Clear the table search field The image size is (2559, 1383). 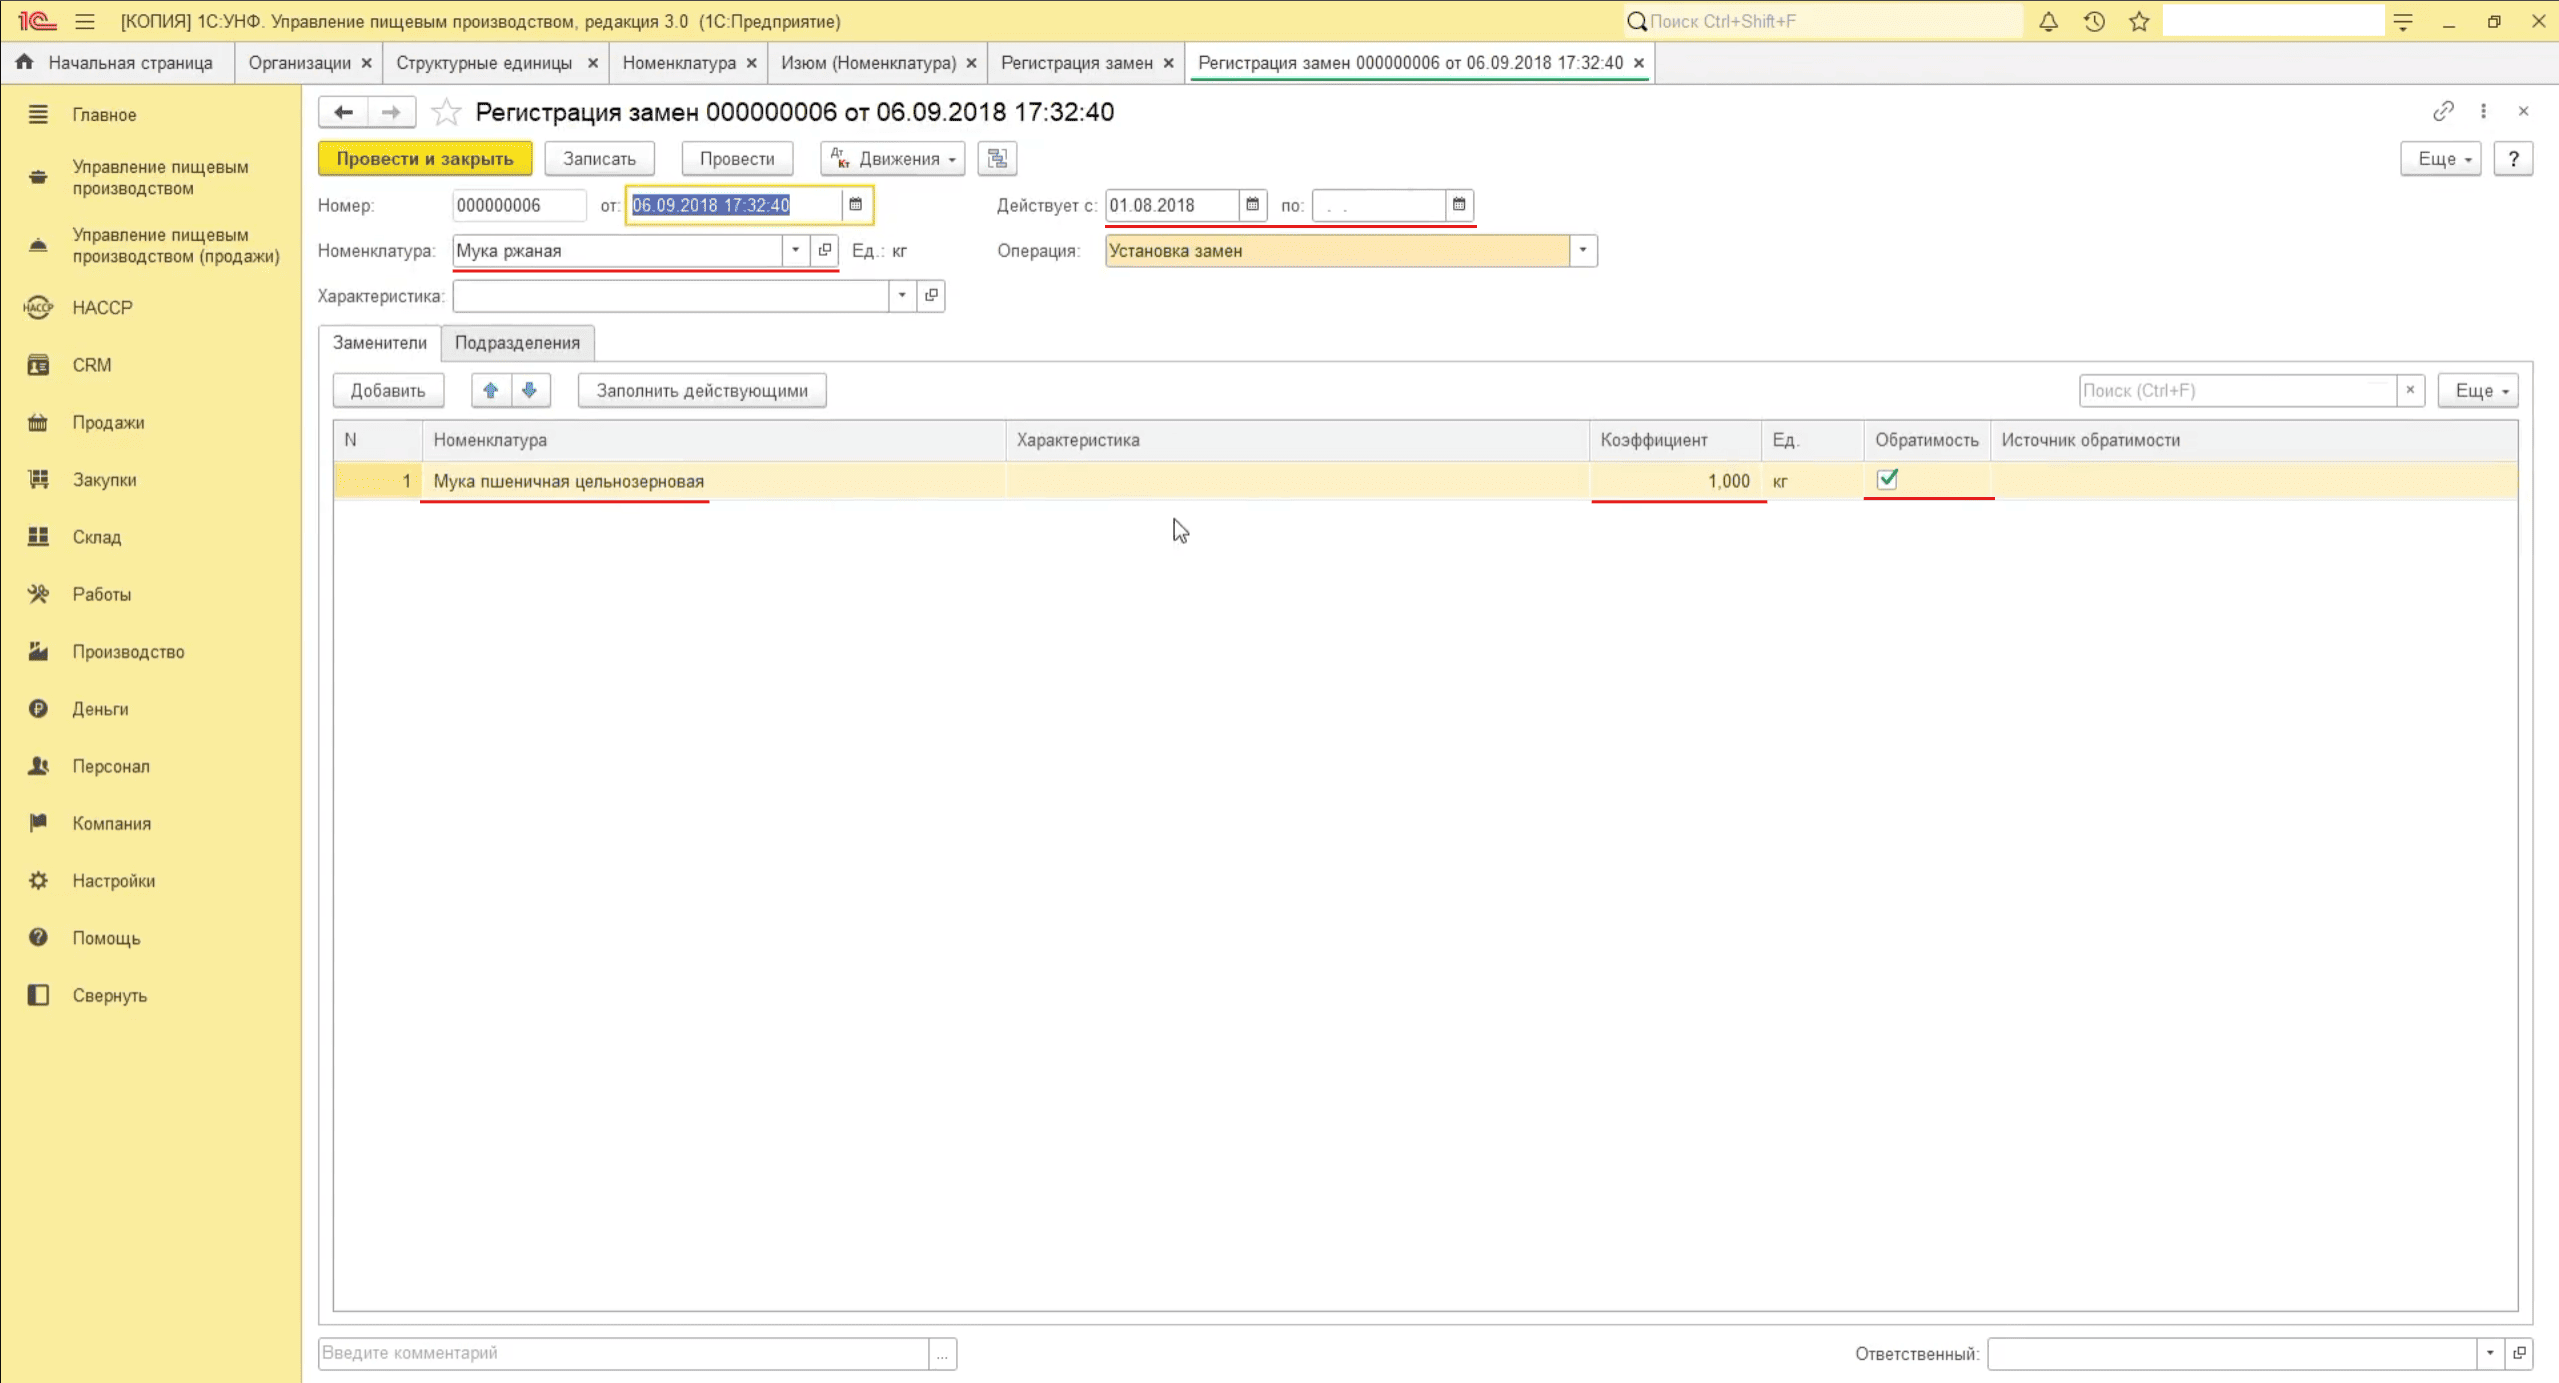[2410, 390]
